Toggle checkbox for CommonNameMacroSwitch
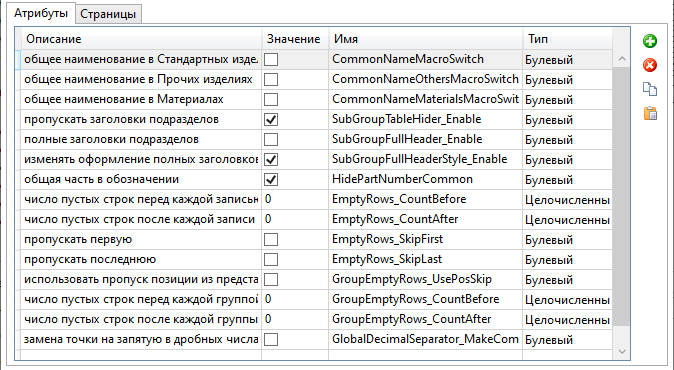Screen dimensions: 674x370 coord(271,59)
